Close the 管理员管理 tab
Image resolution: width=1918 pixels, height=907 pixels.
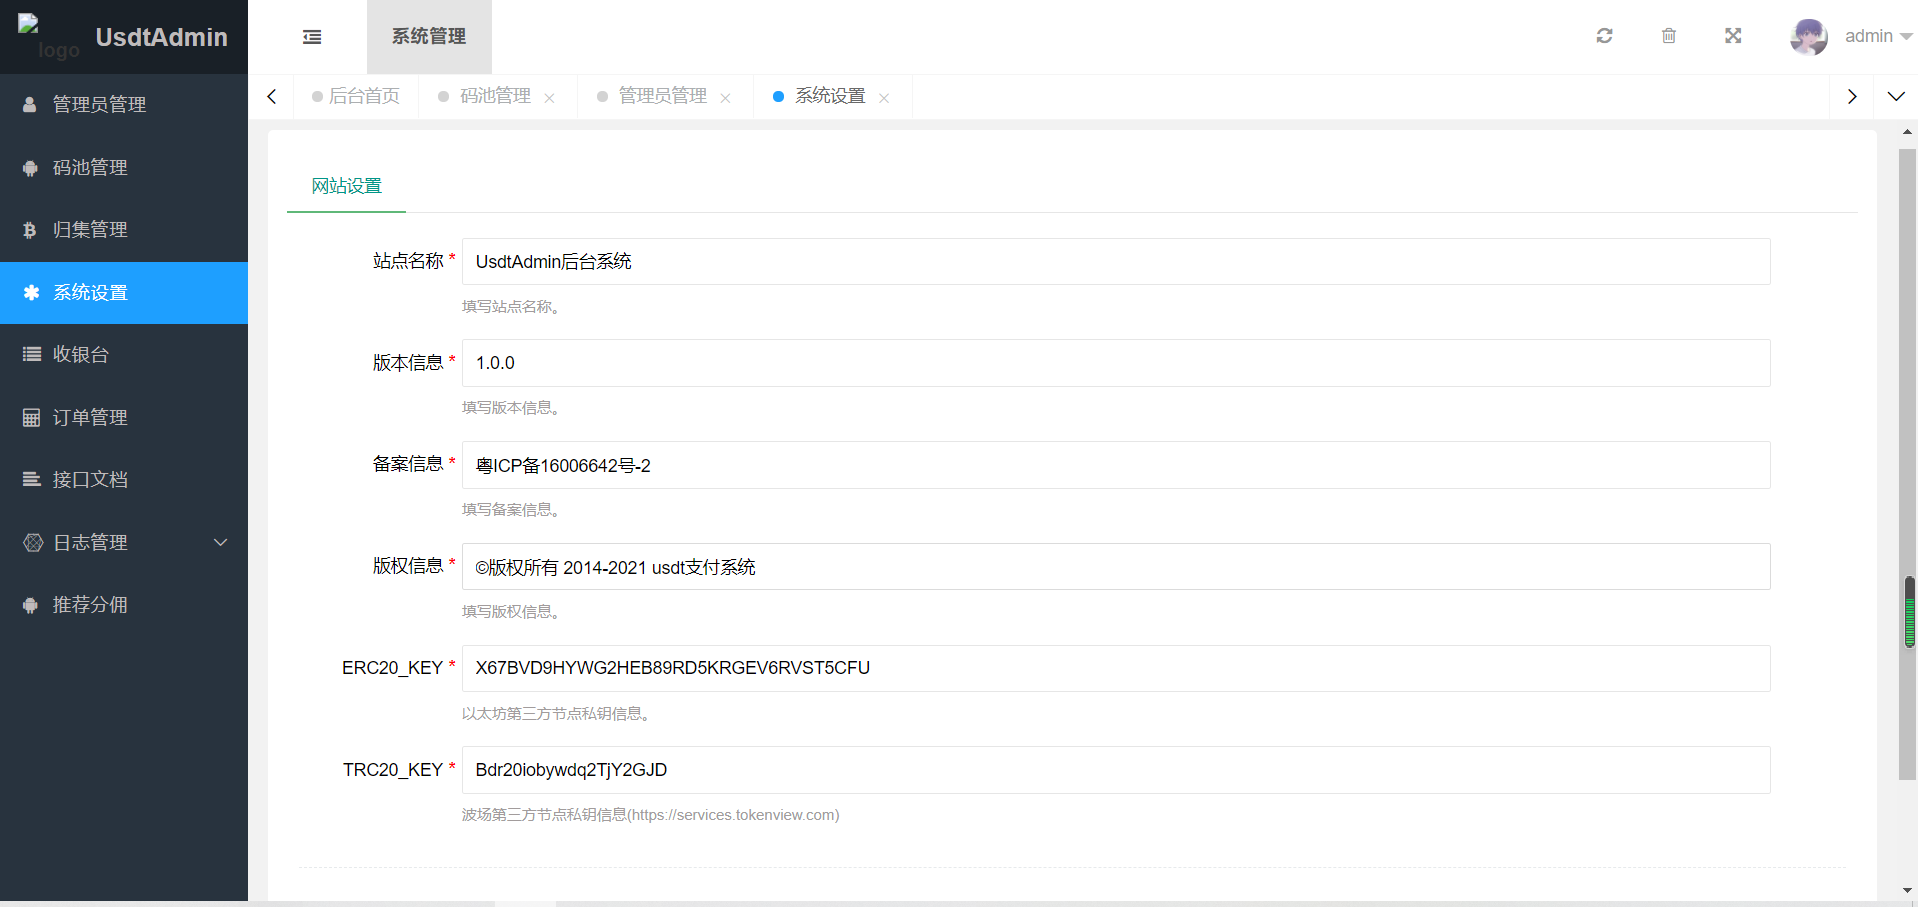pyautogui.click(x=725, y=98)
